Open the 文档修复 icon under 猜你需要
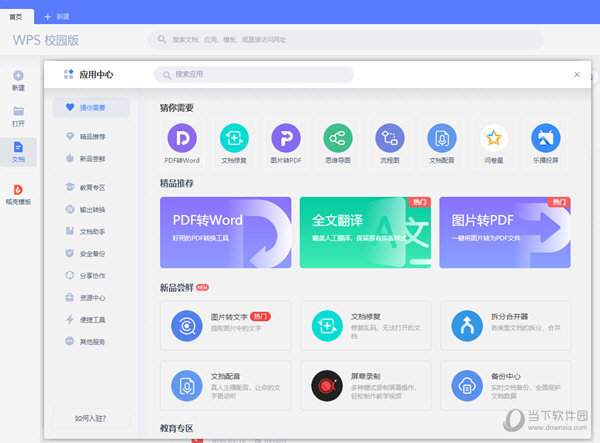The width and height of the screenshot is (600, 443). click(234, 138)
